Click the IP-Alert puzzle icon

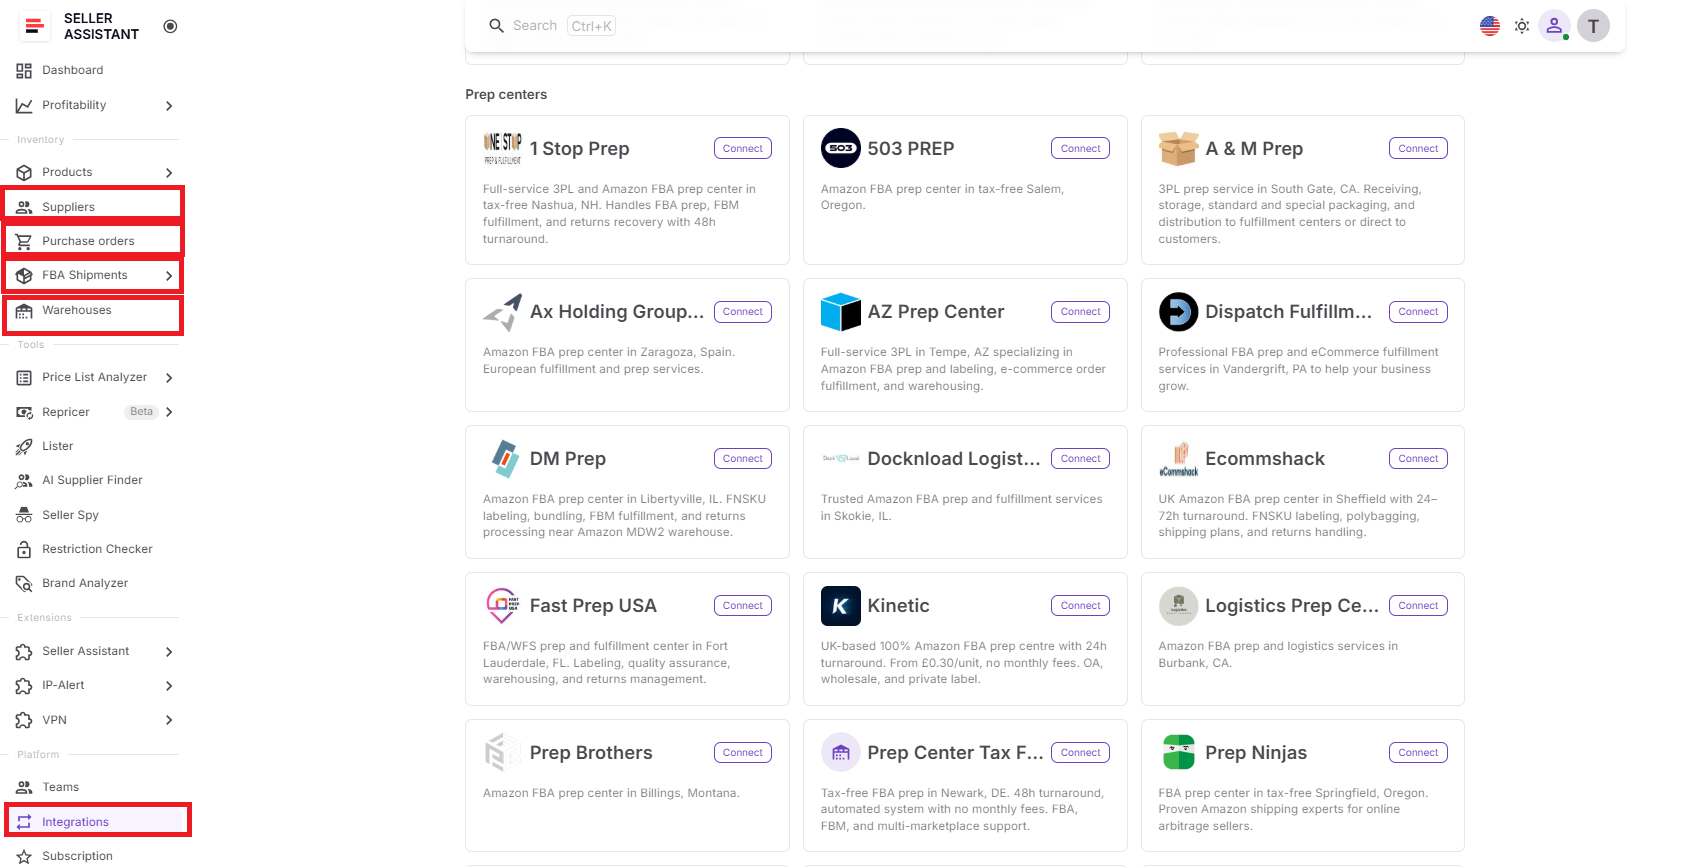tap(24, 686)
